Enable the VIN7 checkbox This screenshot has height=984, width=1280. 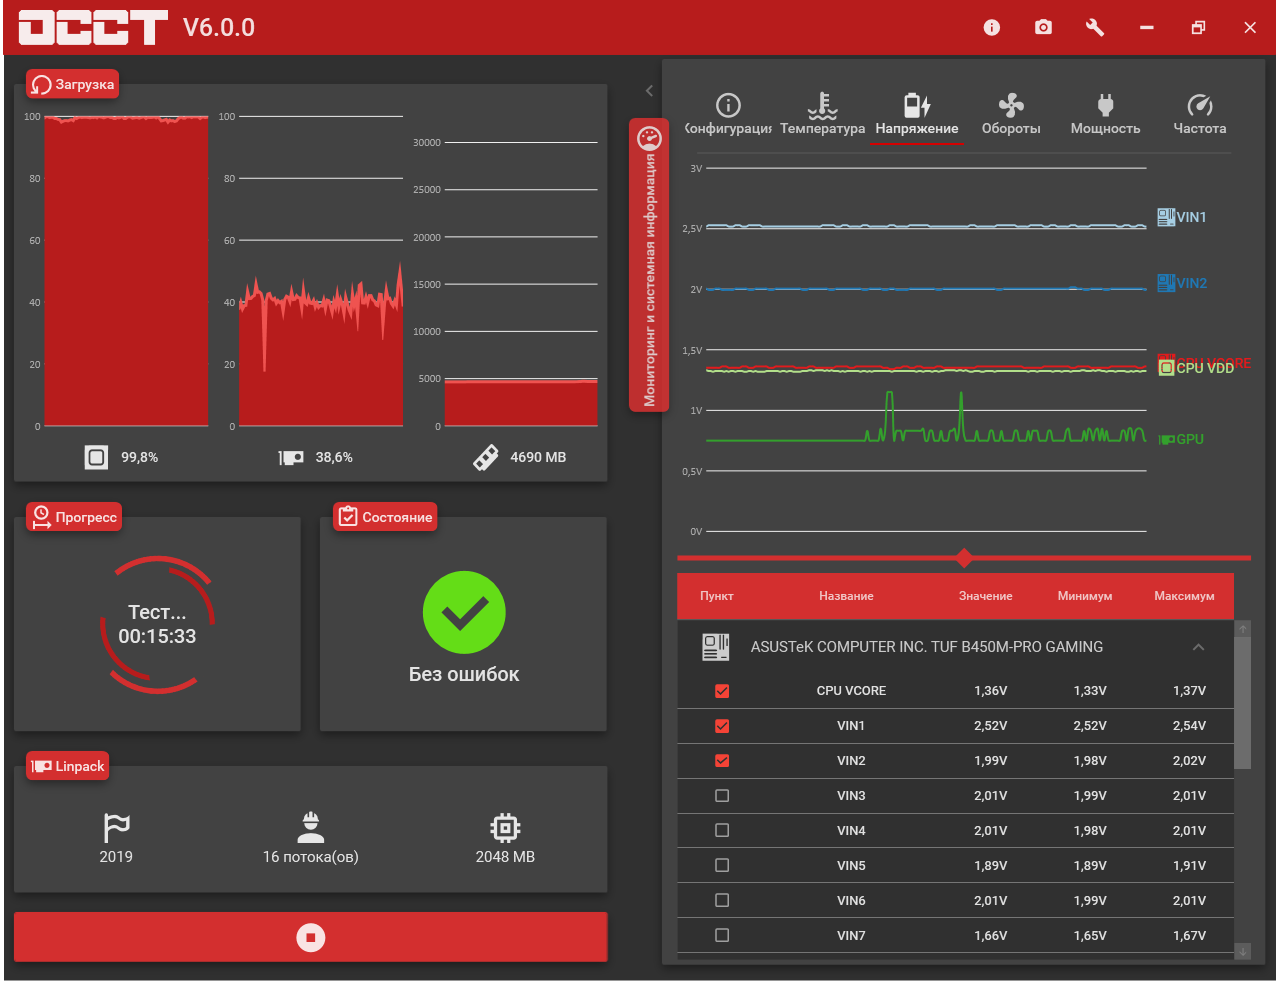point(722,936)
